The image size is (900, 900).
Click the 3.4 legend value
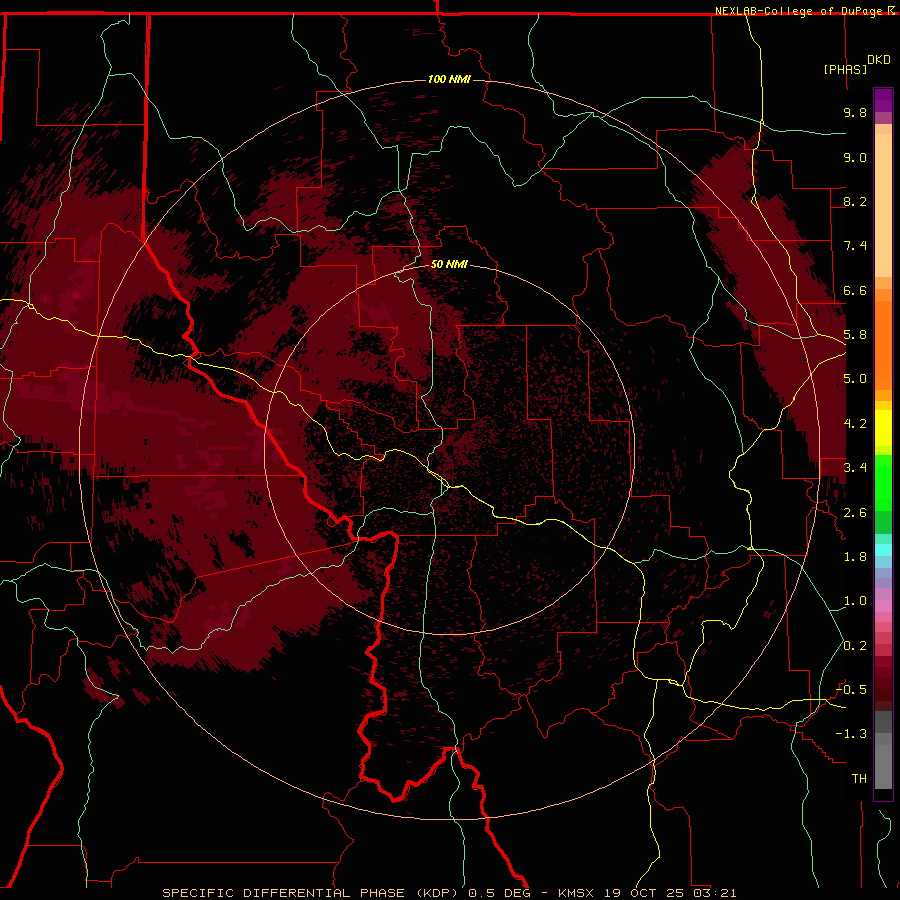click(855, 468)
